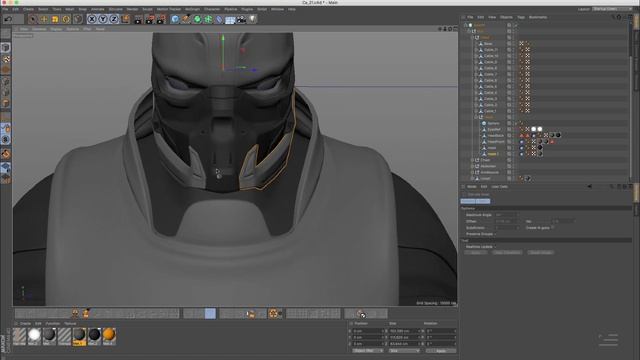Image resolution: width=640 pixels, height=360 pixels.
Task: Select the Mask.1 object in Object Manager
Action: 493,154
